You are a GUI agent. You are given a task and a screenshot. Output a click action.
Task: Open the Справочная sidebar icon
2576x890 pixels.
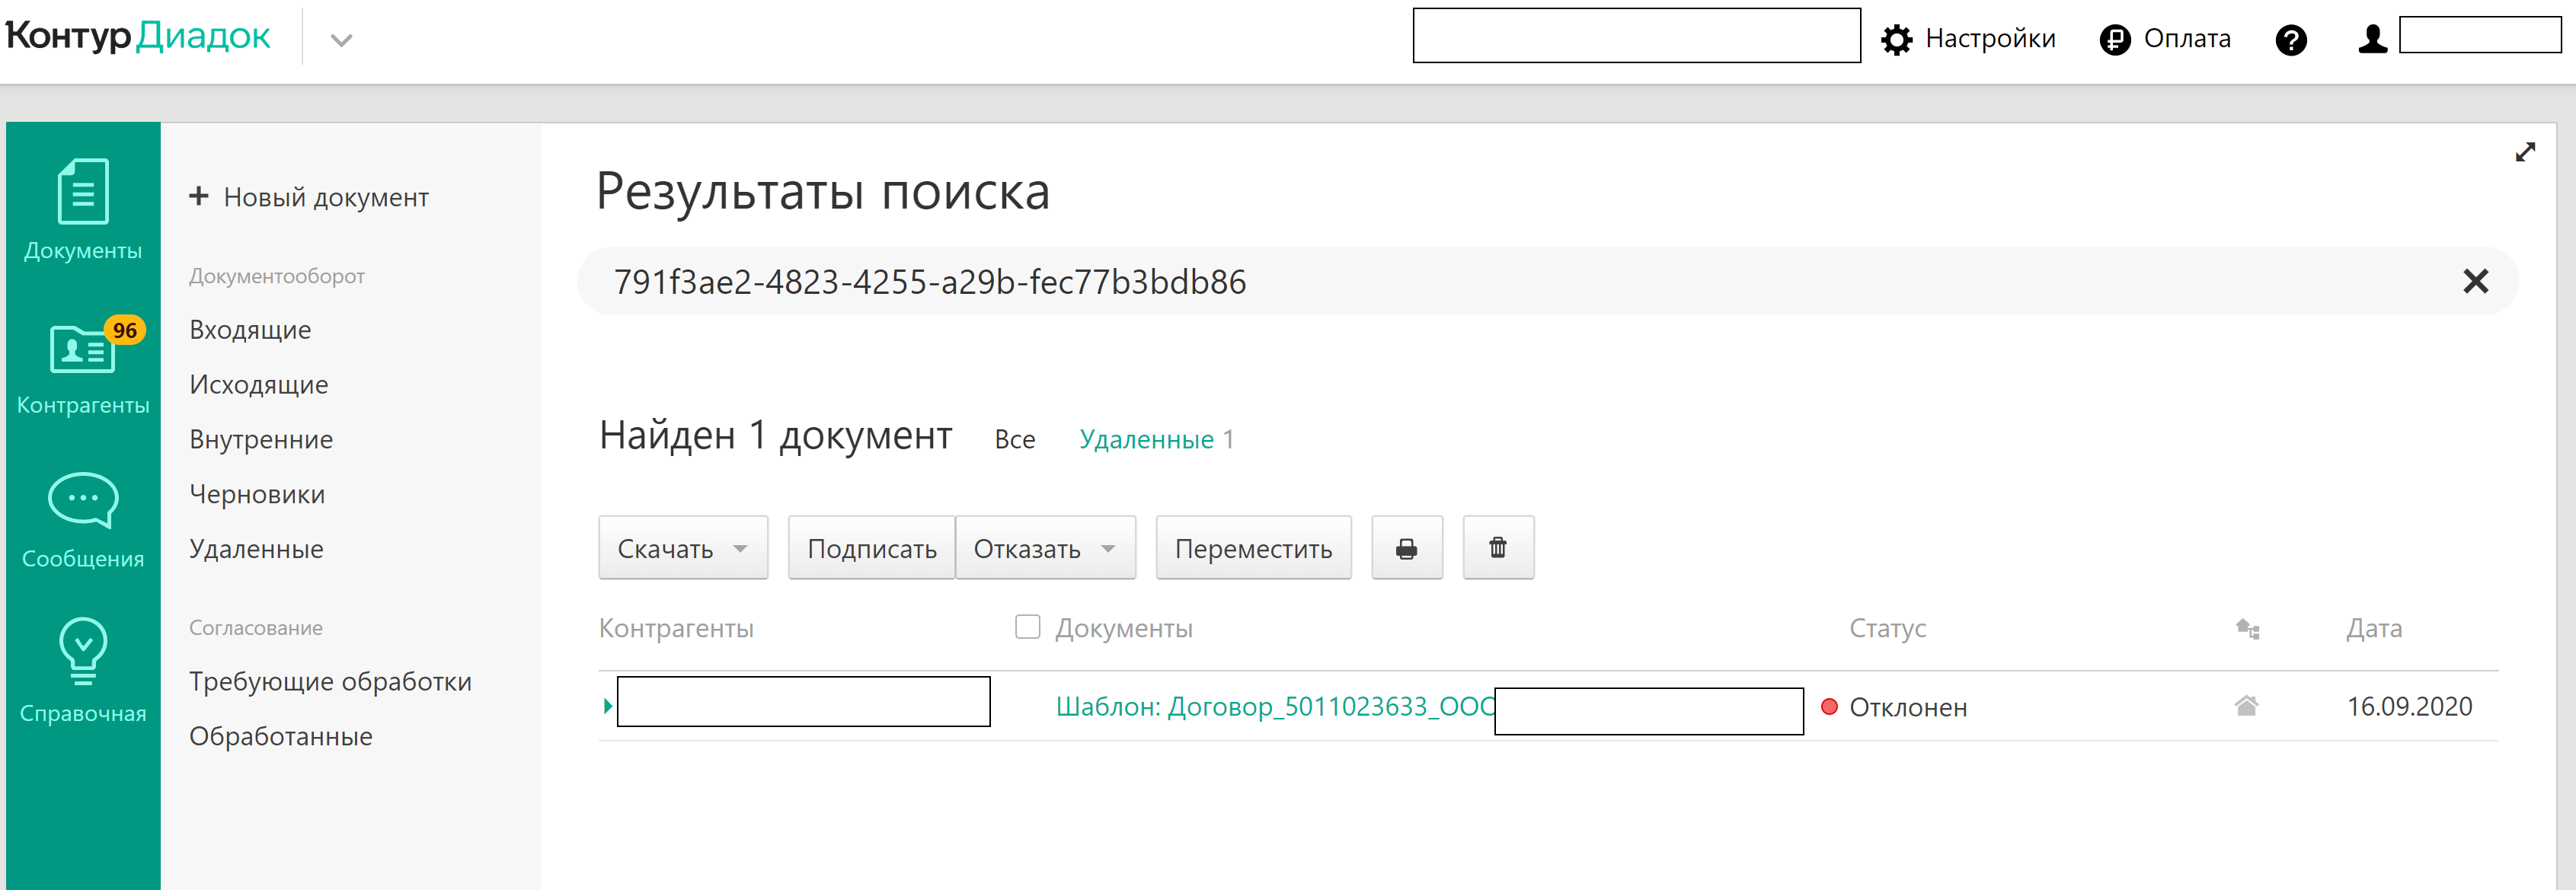pyautogui.click(x=83, y=650)
